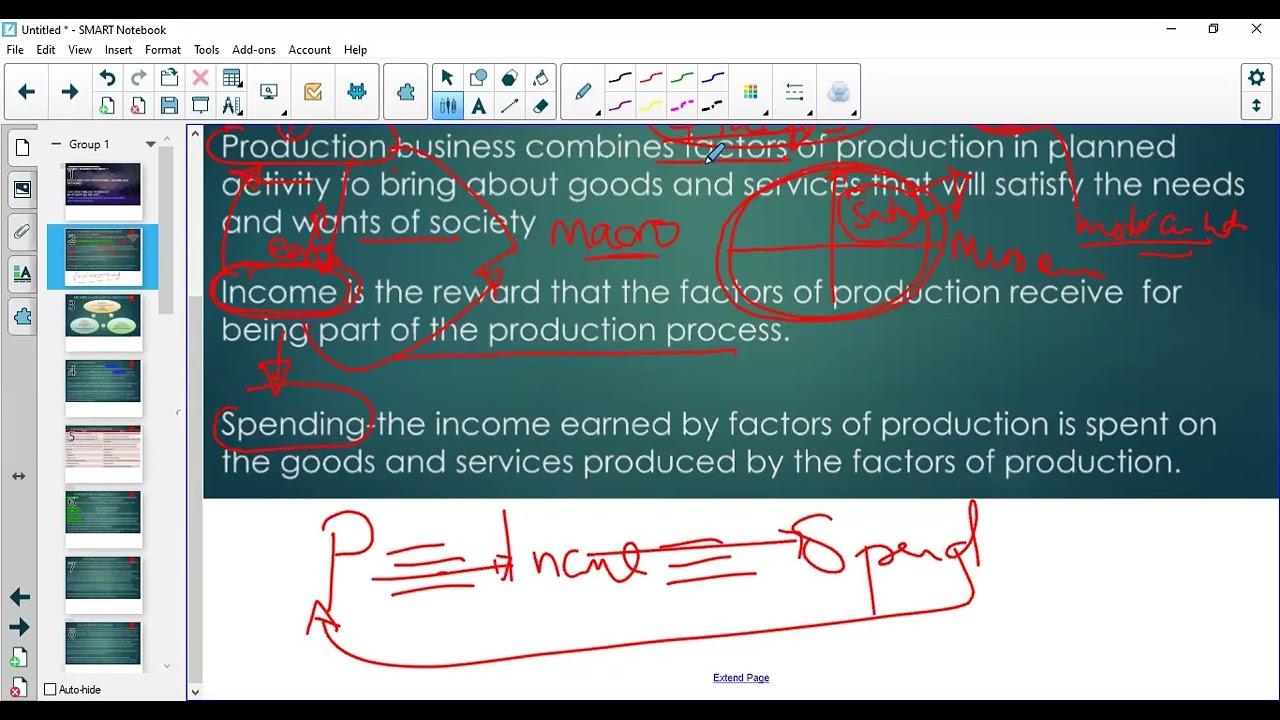Open the transparency dropdown
This screenshot has height=720, width=1280.
[838, 92]
